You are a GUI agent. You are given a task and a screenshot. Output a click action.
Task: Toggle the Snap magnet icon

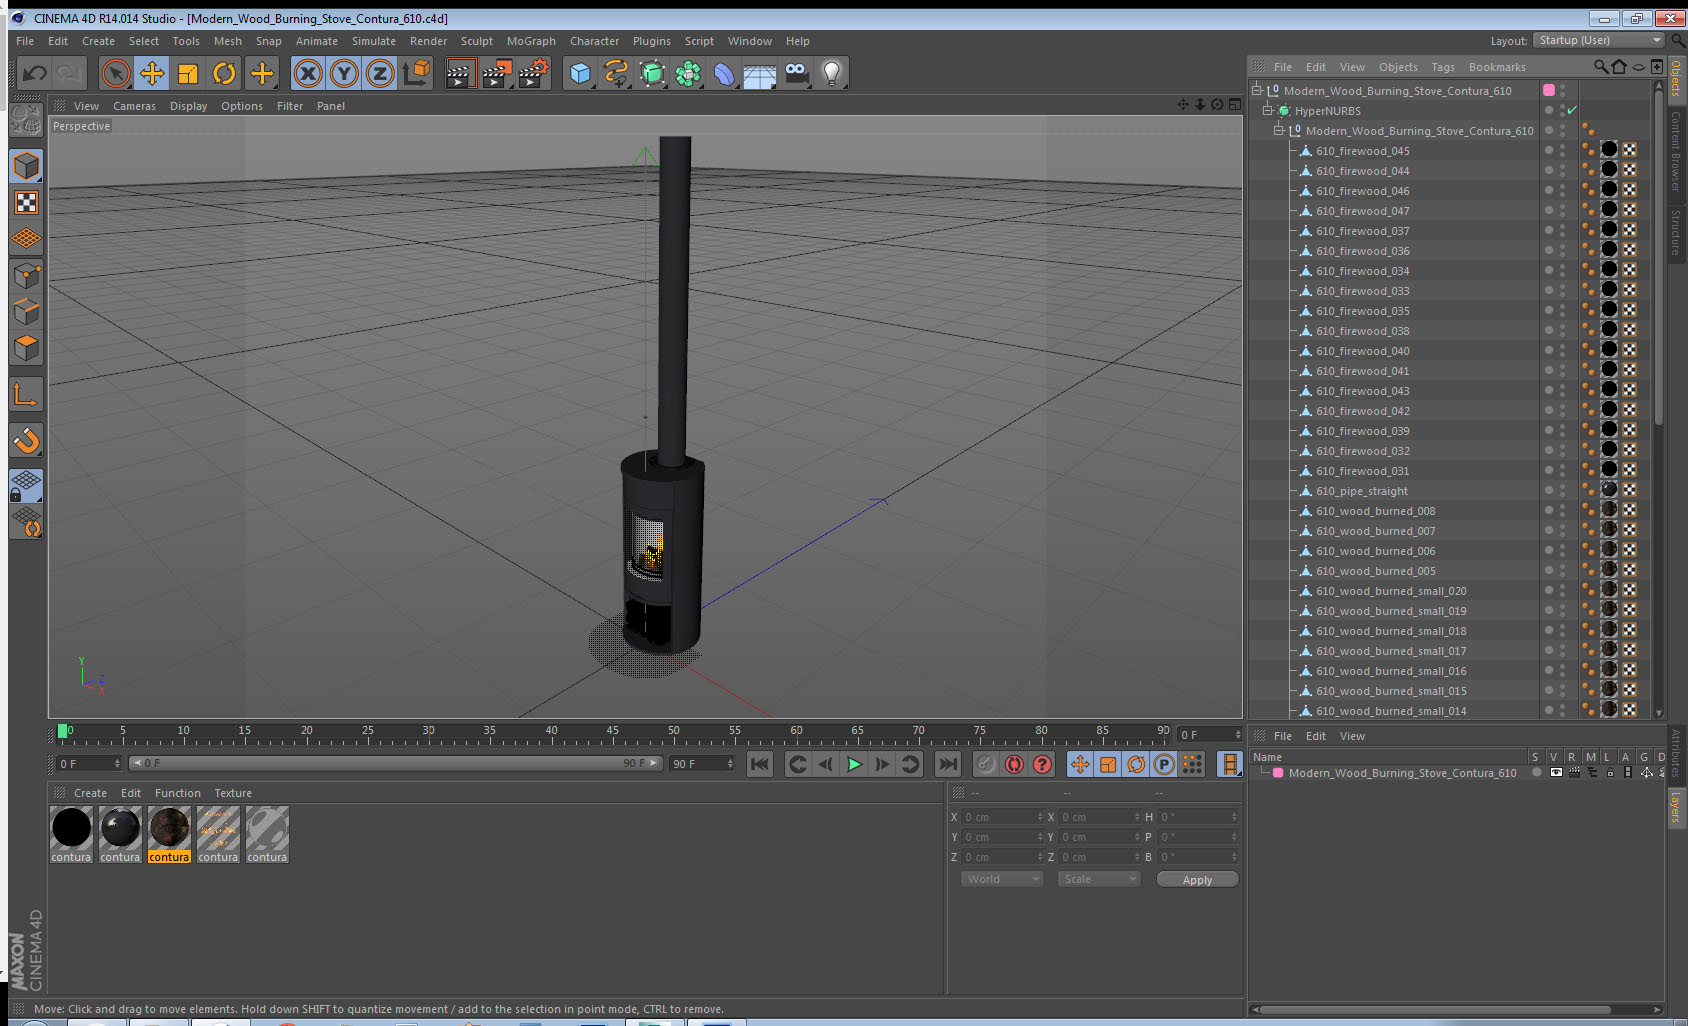pyautogui.click(x=26, y=440)
